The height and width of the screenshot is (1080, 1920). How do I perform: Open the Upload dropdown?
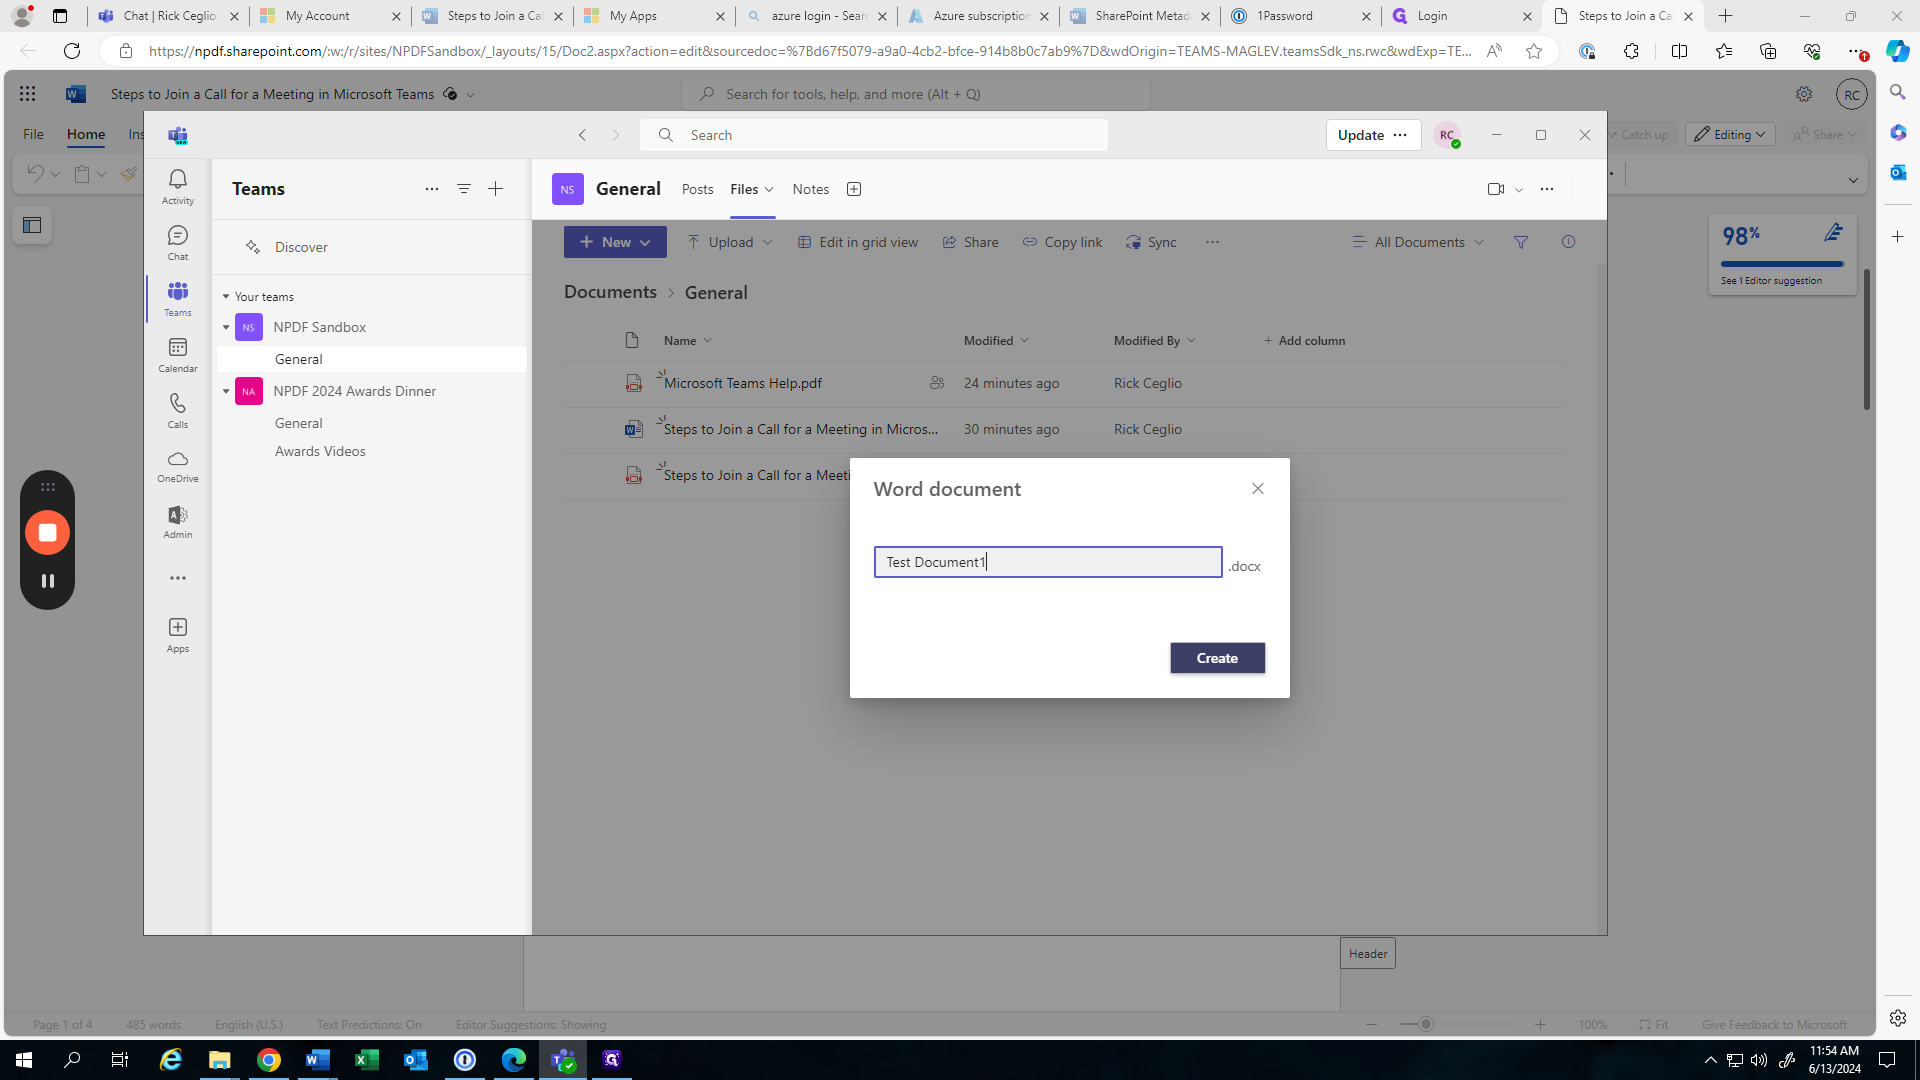(730, 242)
